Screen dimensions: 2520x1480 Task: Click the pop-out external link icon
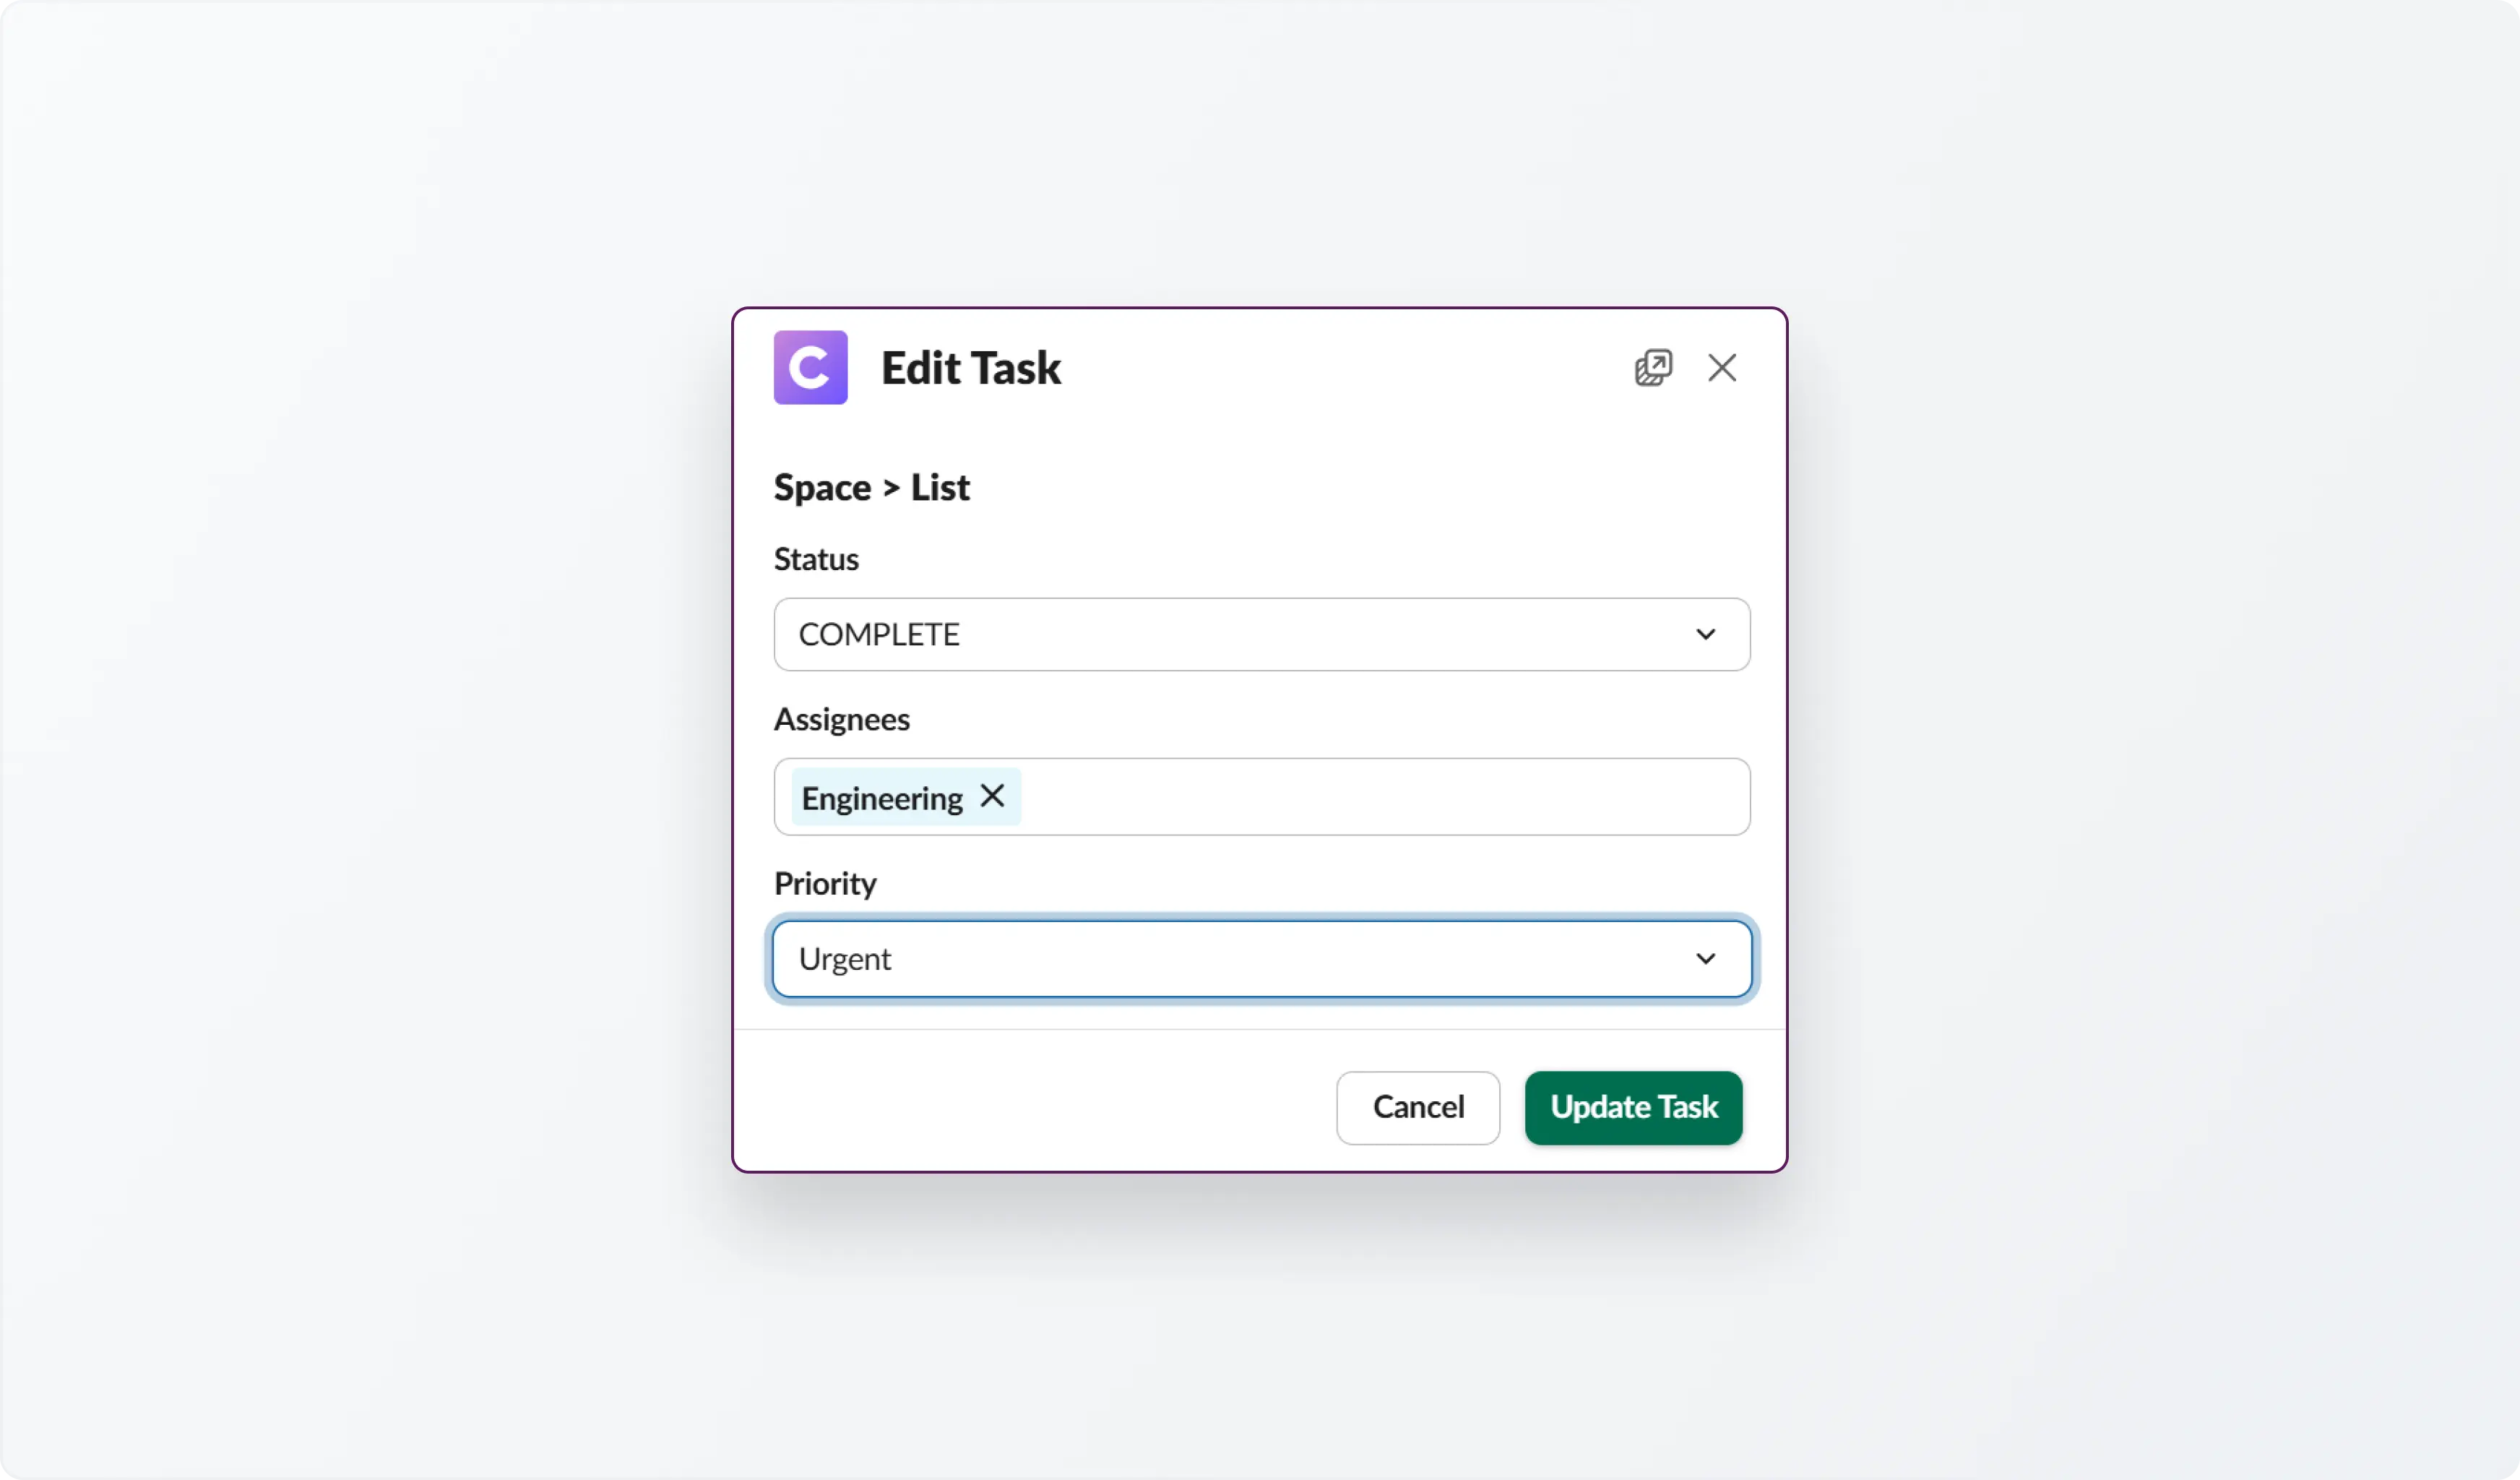point(1653,368)
